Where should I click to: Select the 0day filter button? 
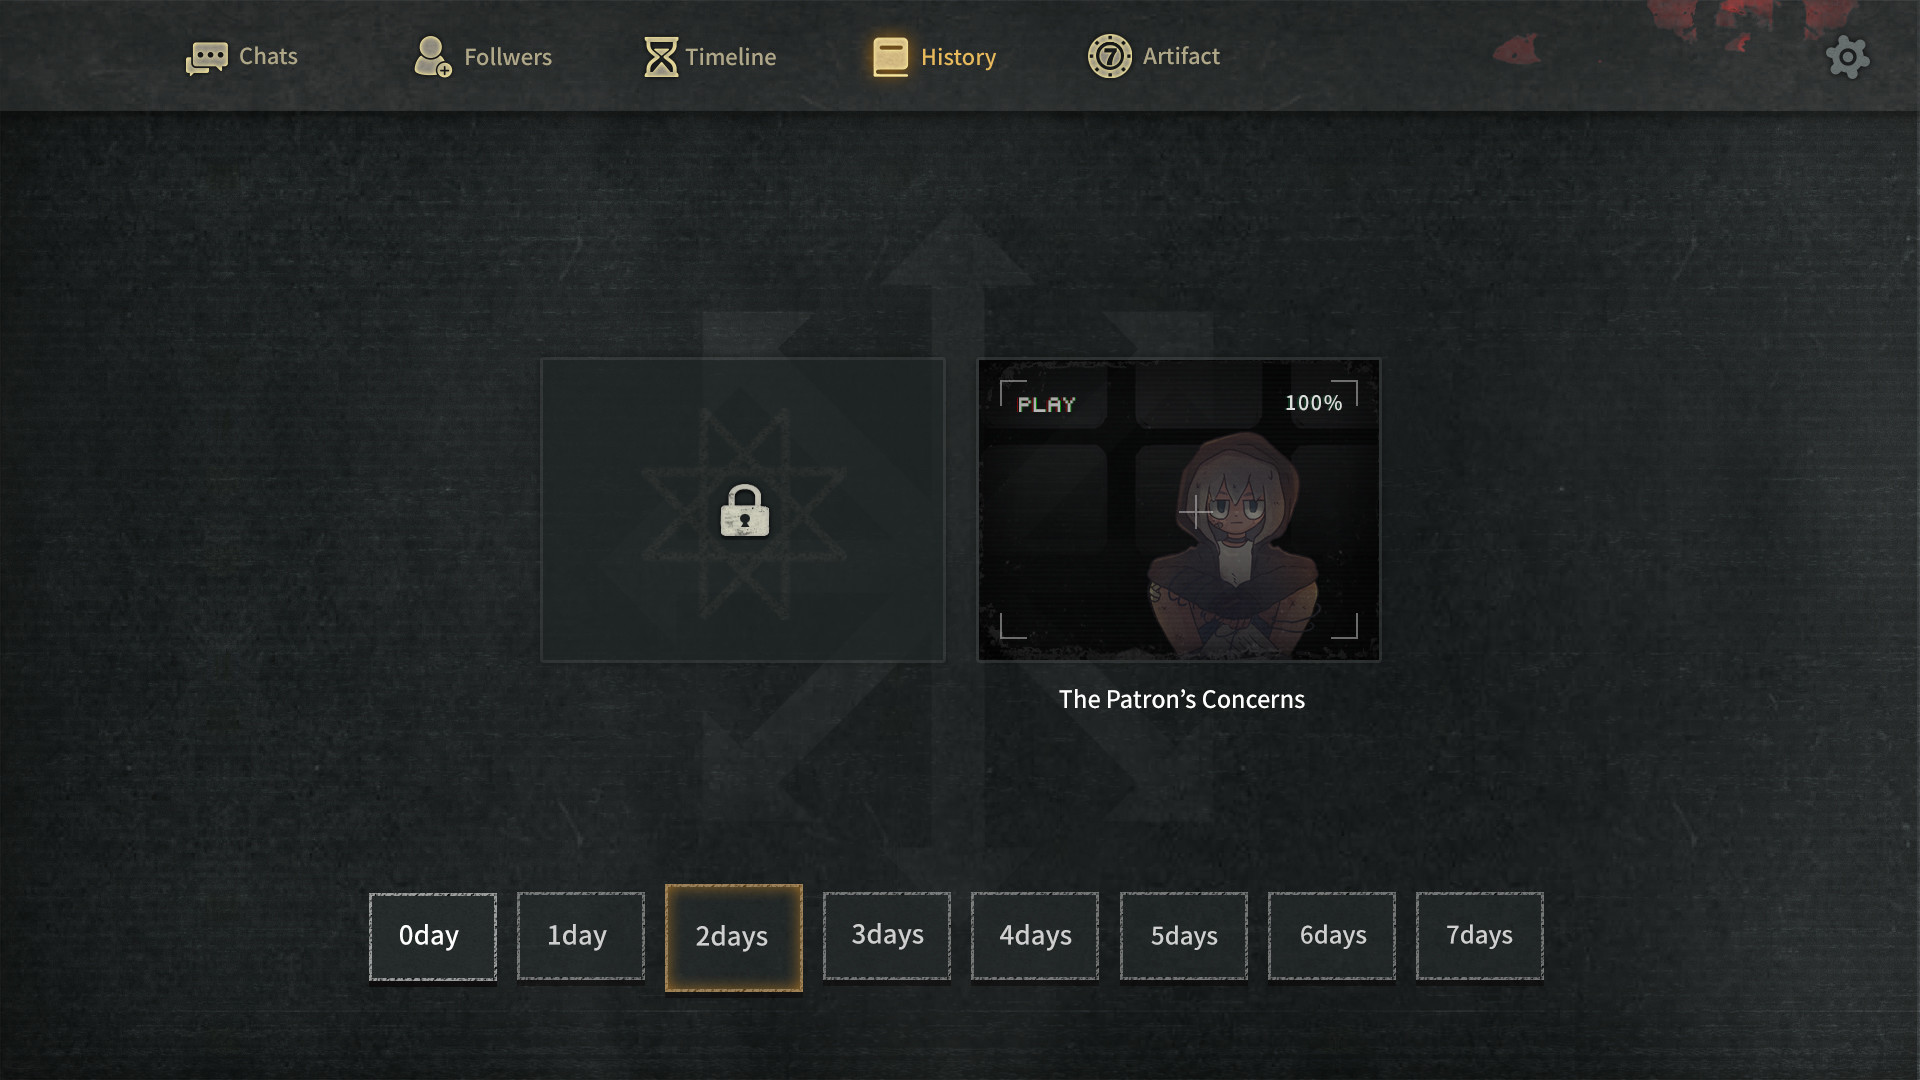point(431,936)
